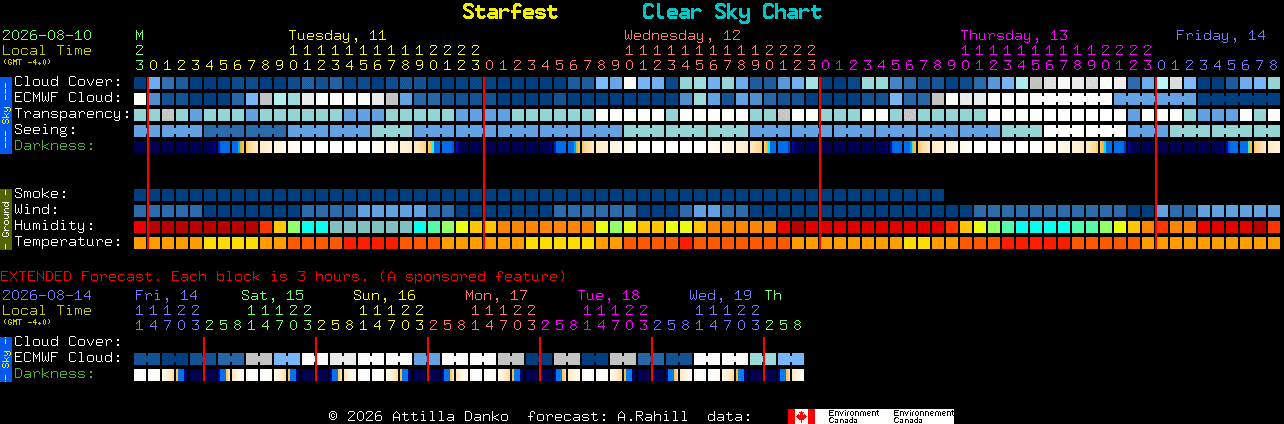Select the green Th extended day header

pos(773,295)
